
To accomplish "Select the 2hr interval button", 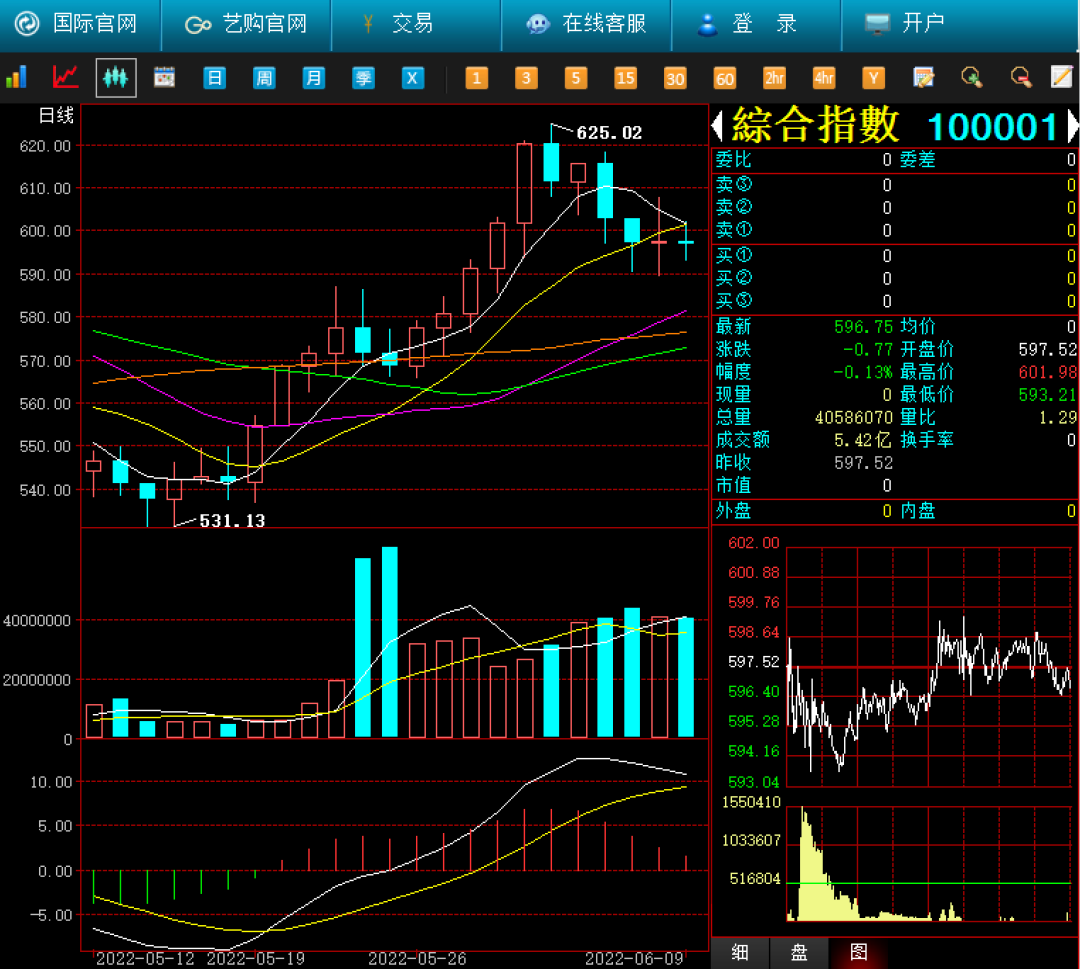I will [x=774, y=78].
